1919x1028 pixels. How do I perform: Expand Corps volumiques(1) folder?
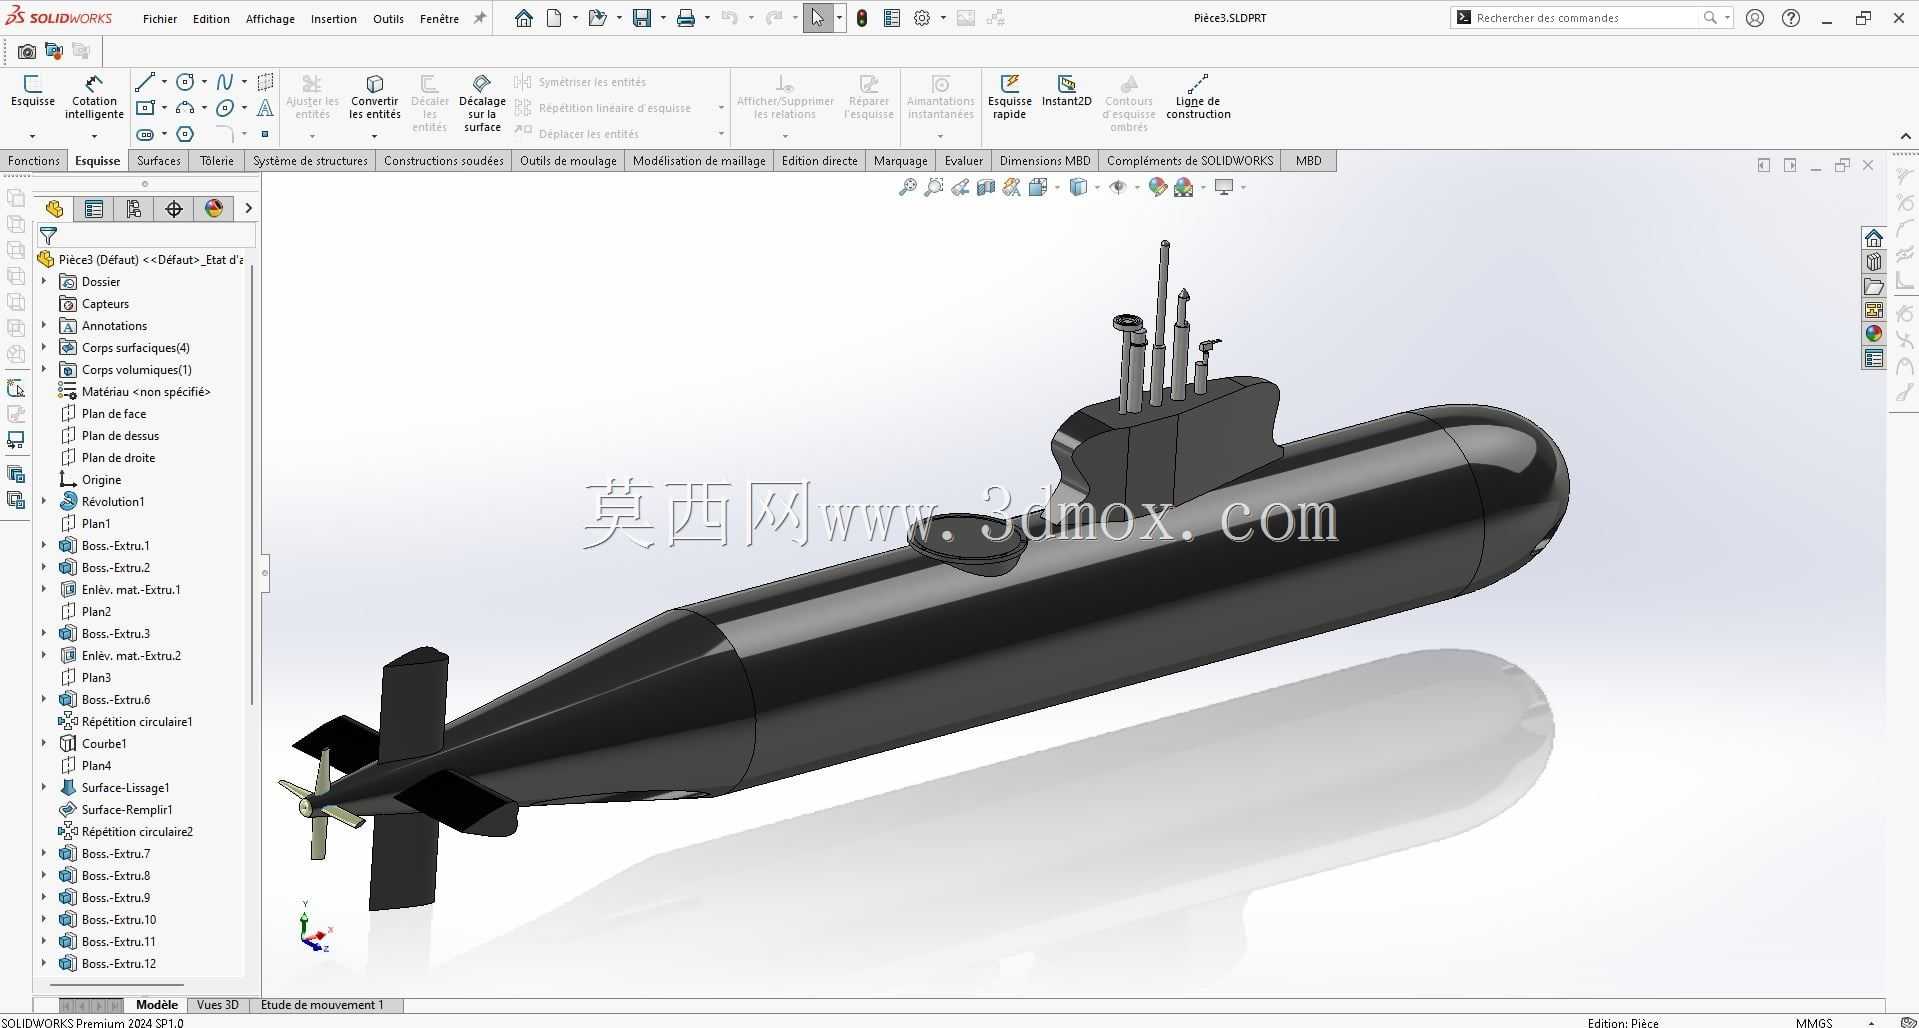coord(44,369)
